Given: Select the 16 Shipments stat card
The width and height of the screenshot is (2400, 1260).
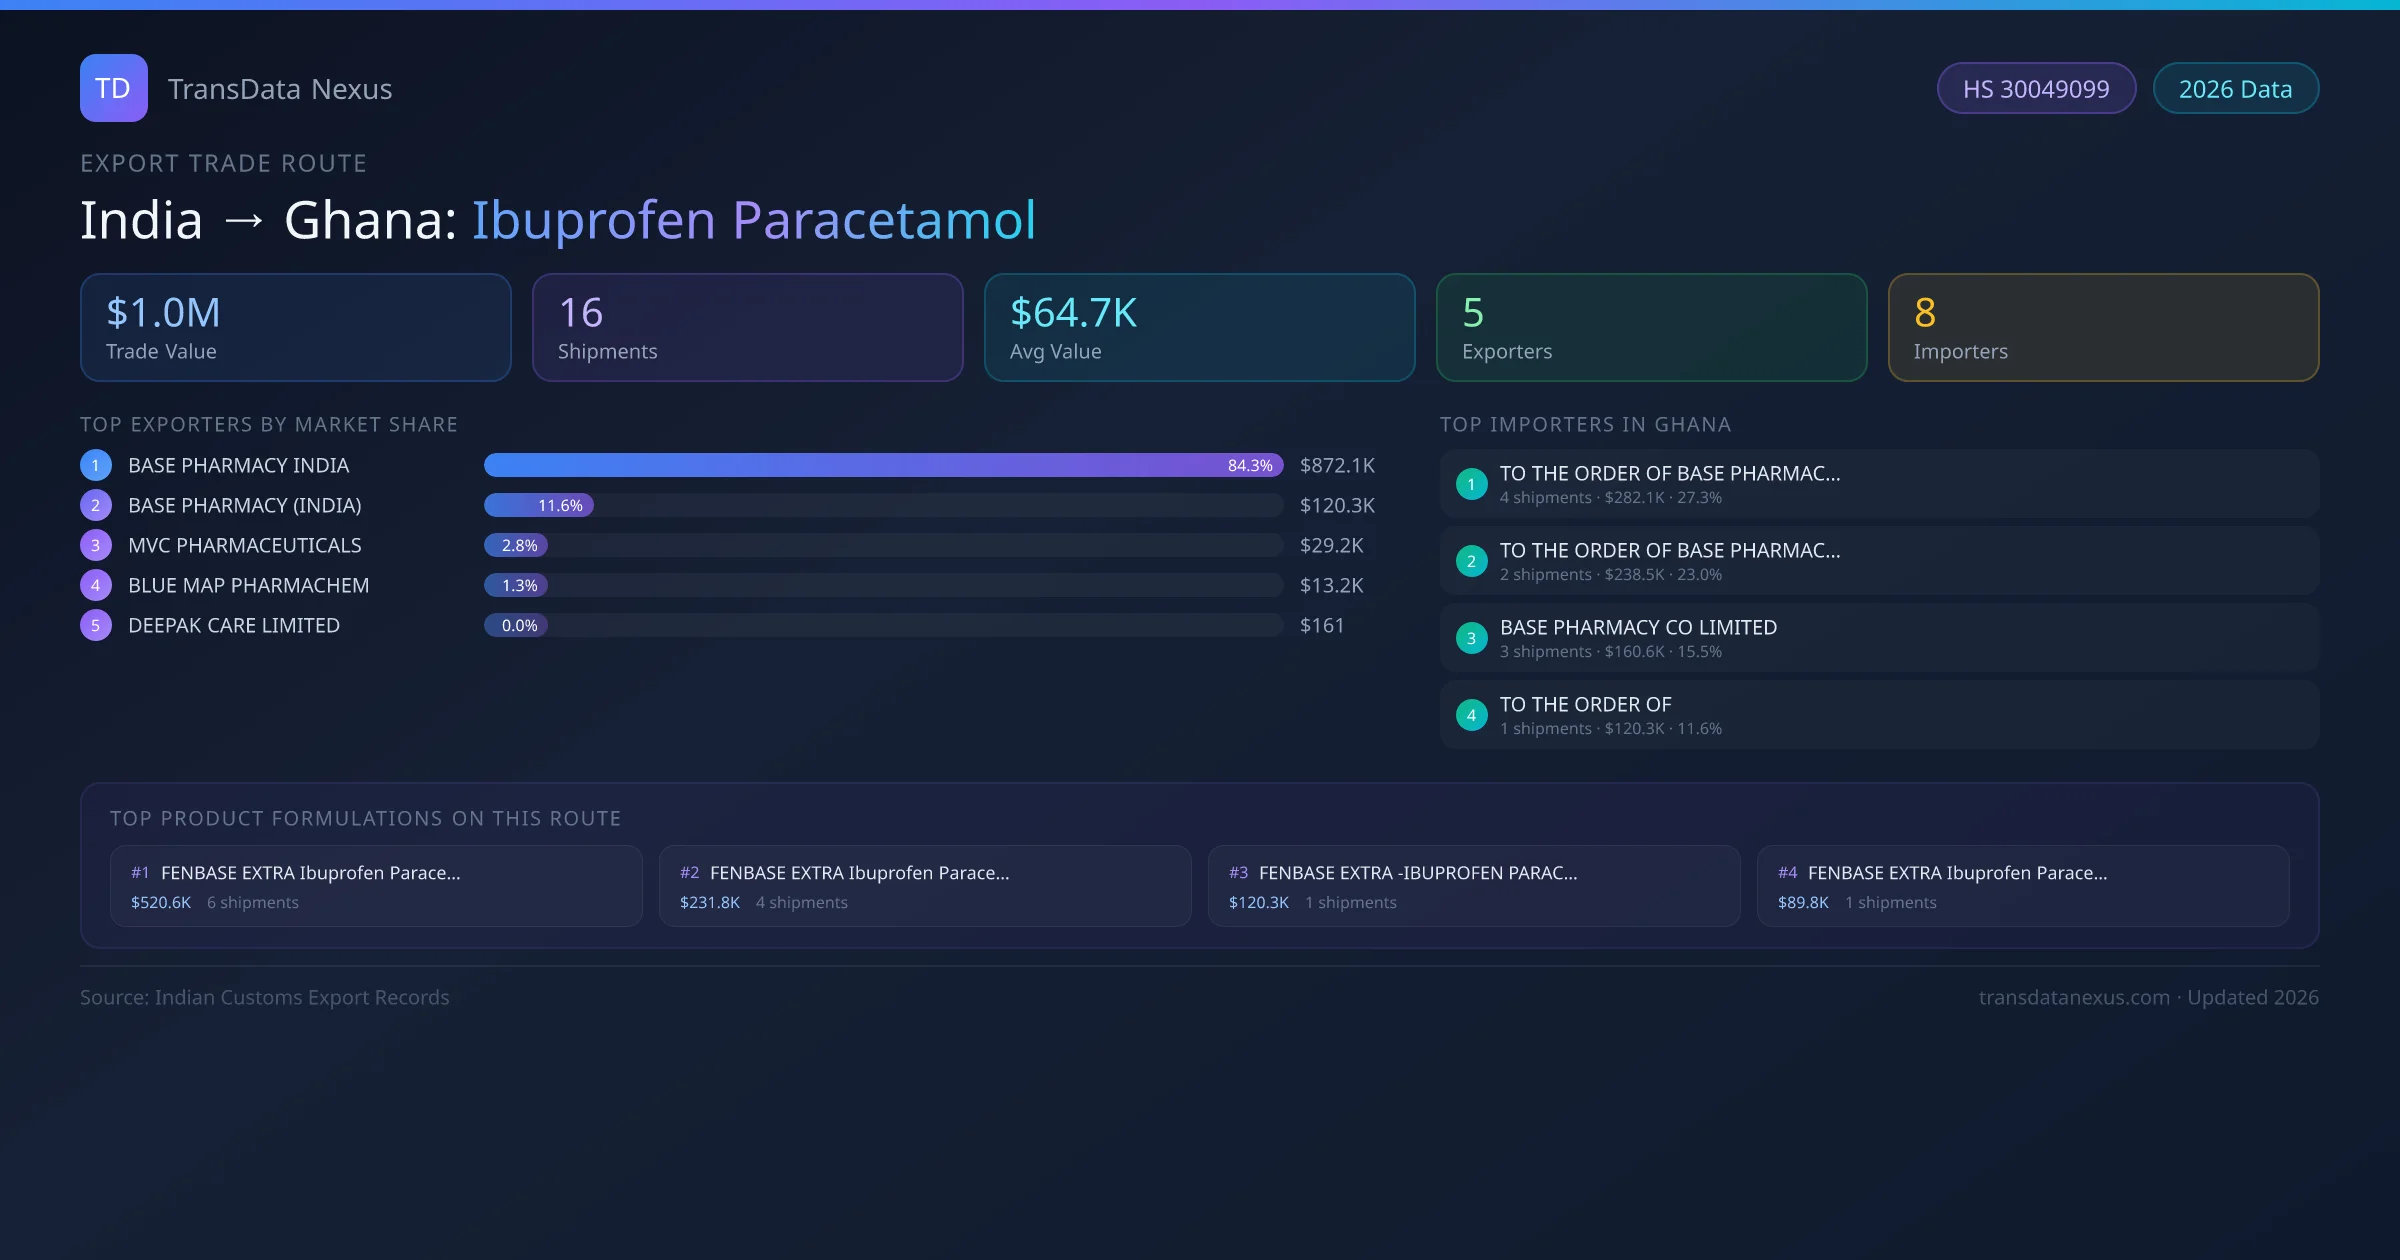Looking at the screenshot, I should (x=747, y=328).
